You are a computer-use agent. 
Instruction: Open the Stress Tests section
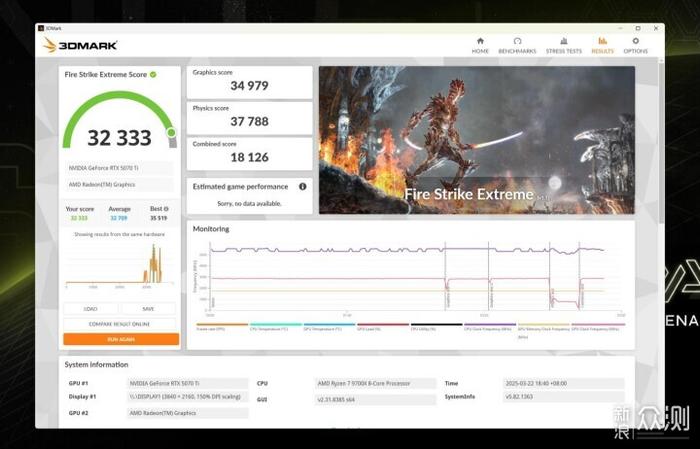564,46
